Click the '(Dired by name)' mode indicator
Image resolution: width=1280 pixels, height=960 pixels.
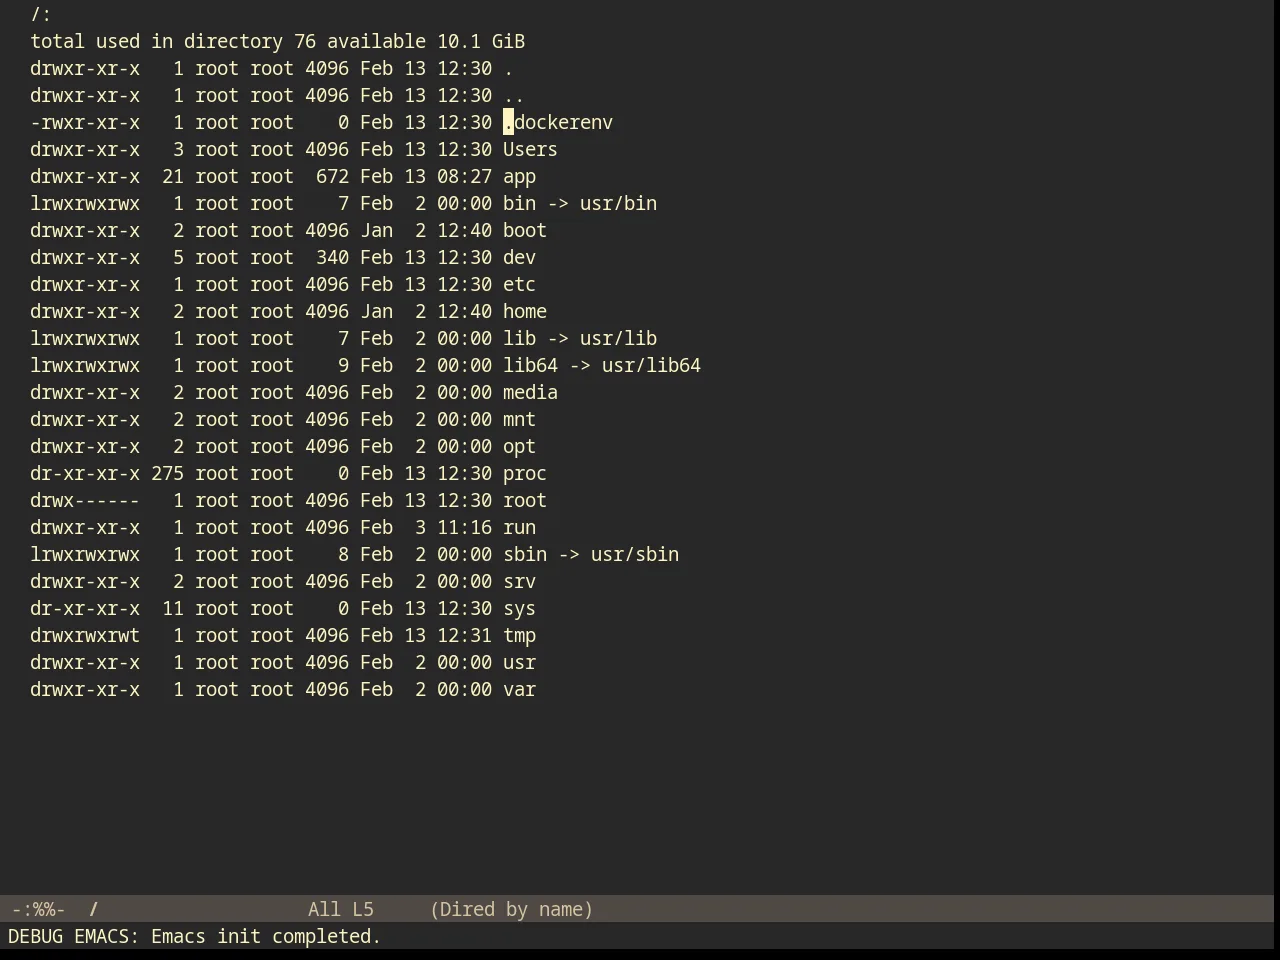tap(511, 910)
